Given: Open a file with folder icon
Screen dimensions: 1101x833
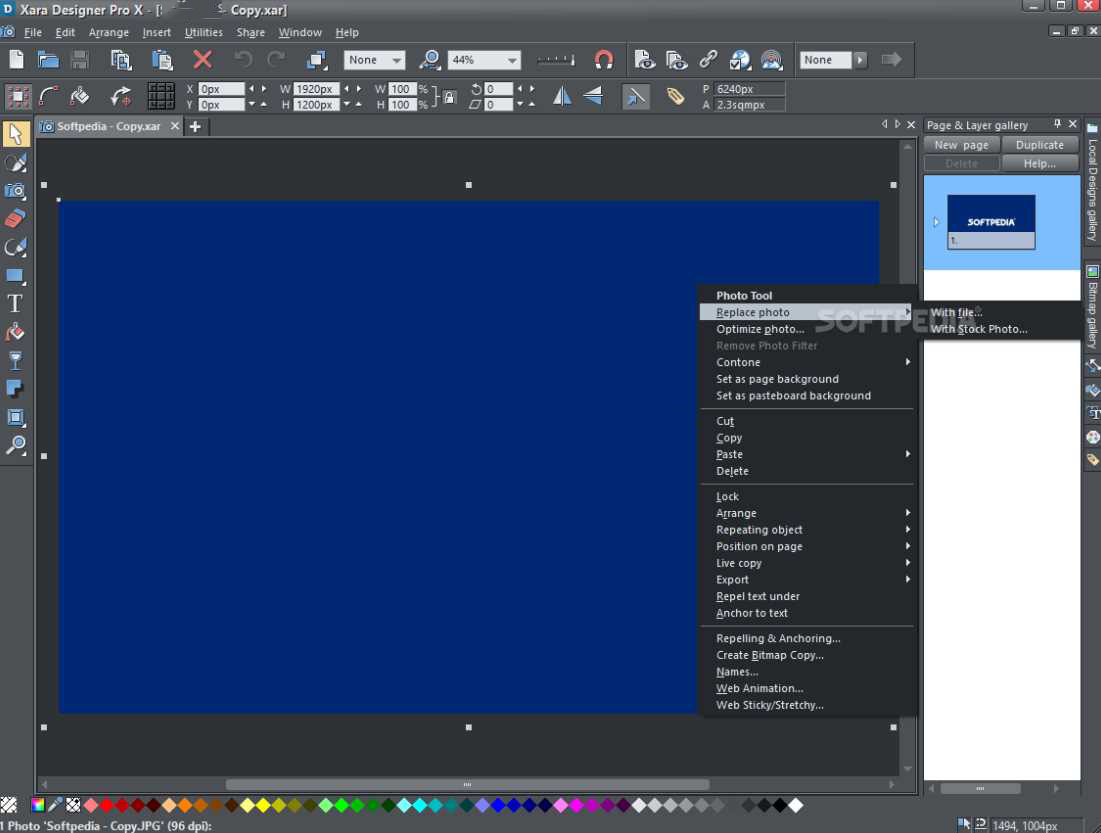Looking at the screenshot, I should click(x=48, y=60).
